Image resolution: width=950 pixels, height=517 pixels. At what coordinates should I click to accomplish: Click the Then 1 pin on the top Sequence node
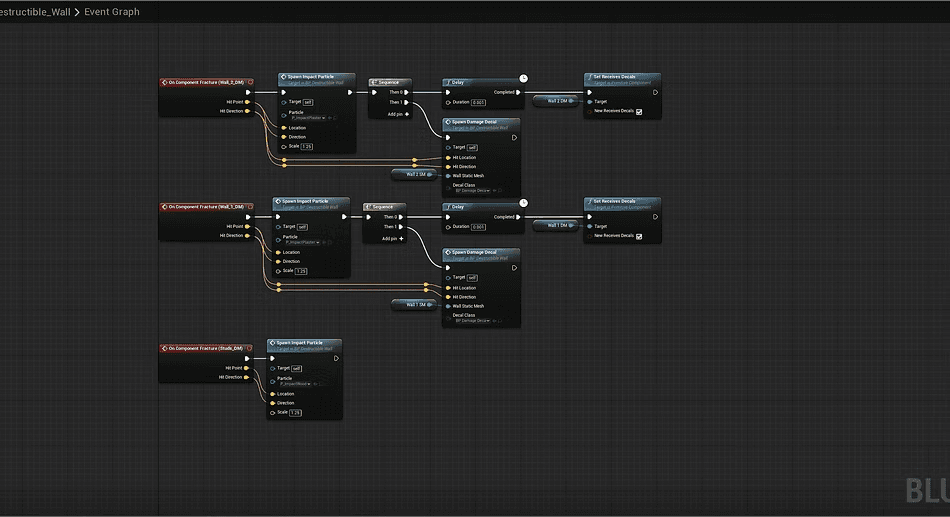406,102
